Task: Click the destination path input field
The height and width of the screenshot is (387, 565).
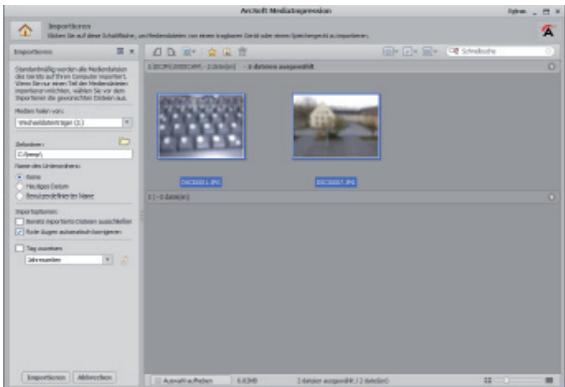Action: (x=74, y=154)
